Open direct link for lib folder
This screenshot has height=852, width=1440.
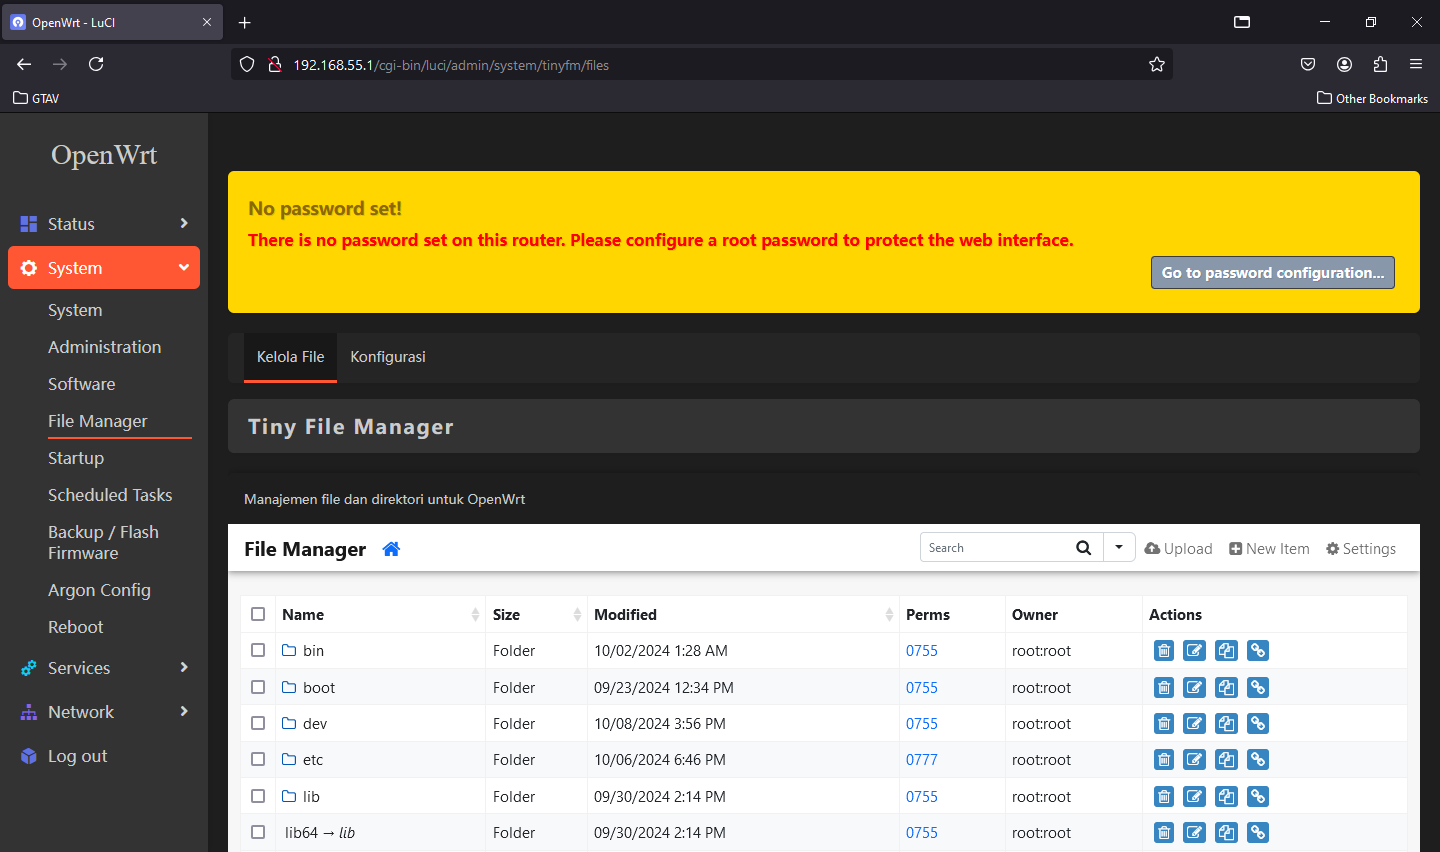[x=1258, y=797]
